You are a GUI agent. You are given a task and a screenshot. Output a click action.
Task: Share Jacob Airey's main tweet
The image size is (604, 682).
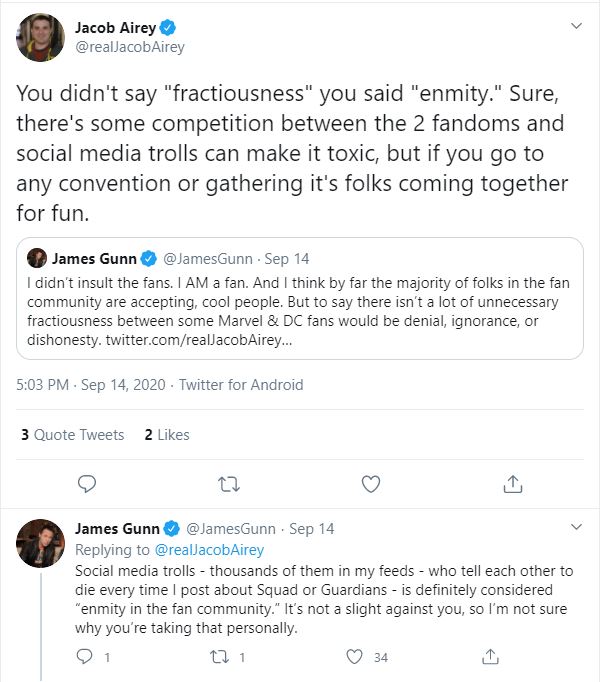[x=513, y=484]
